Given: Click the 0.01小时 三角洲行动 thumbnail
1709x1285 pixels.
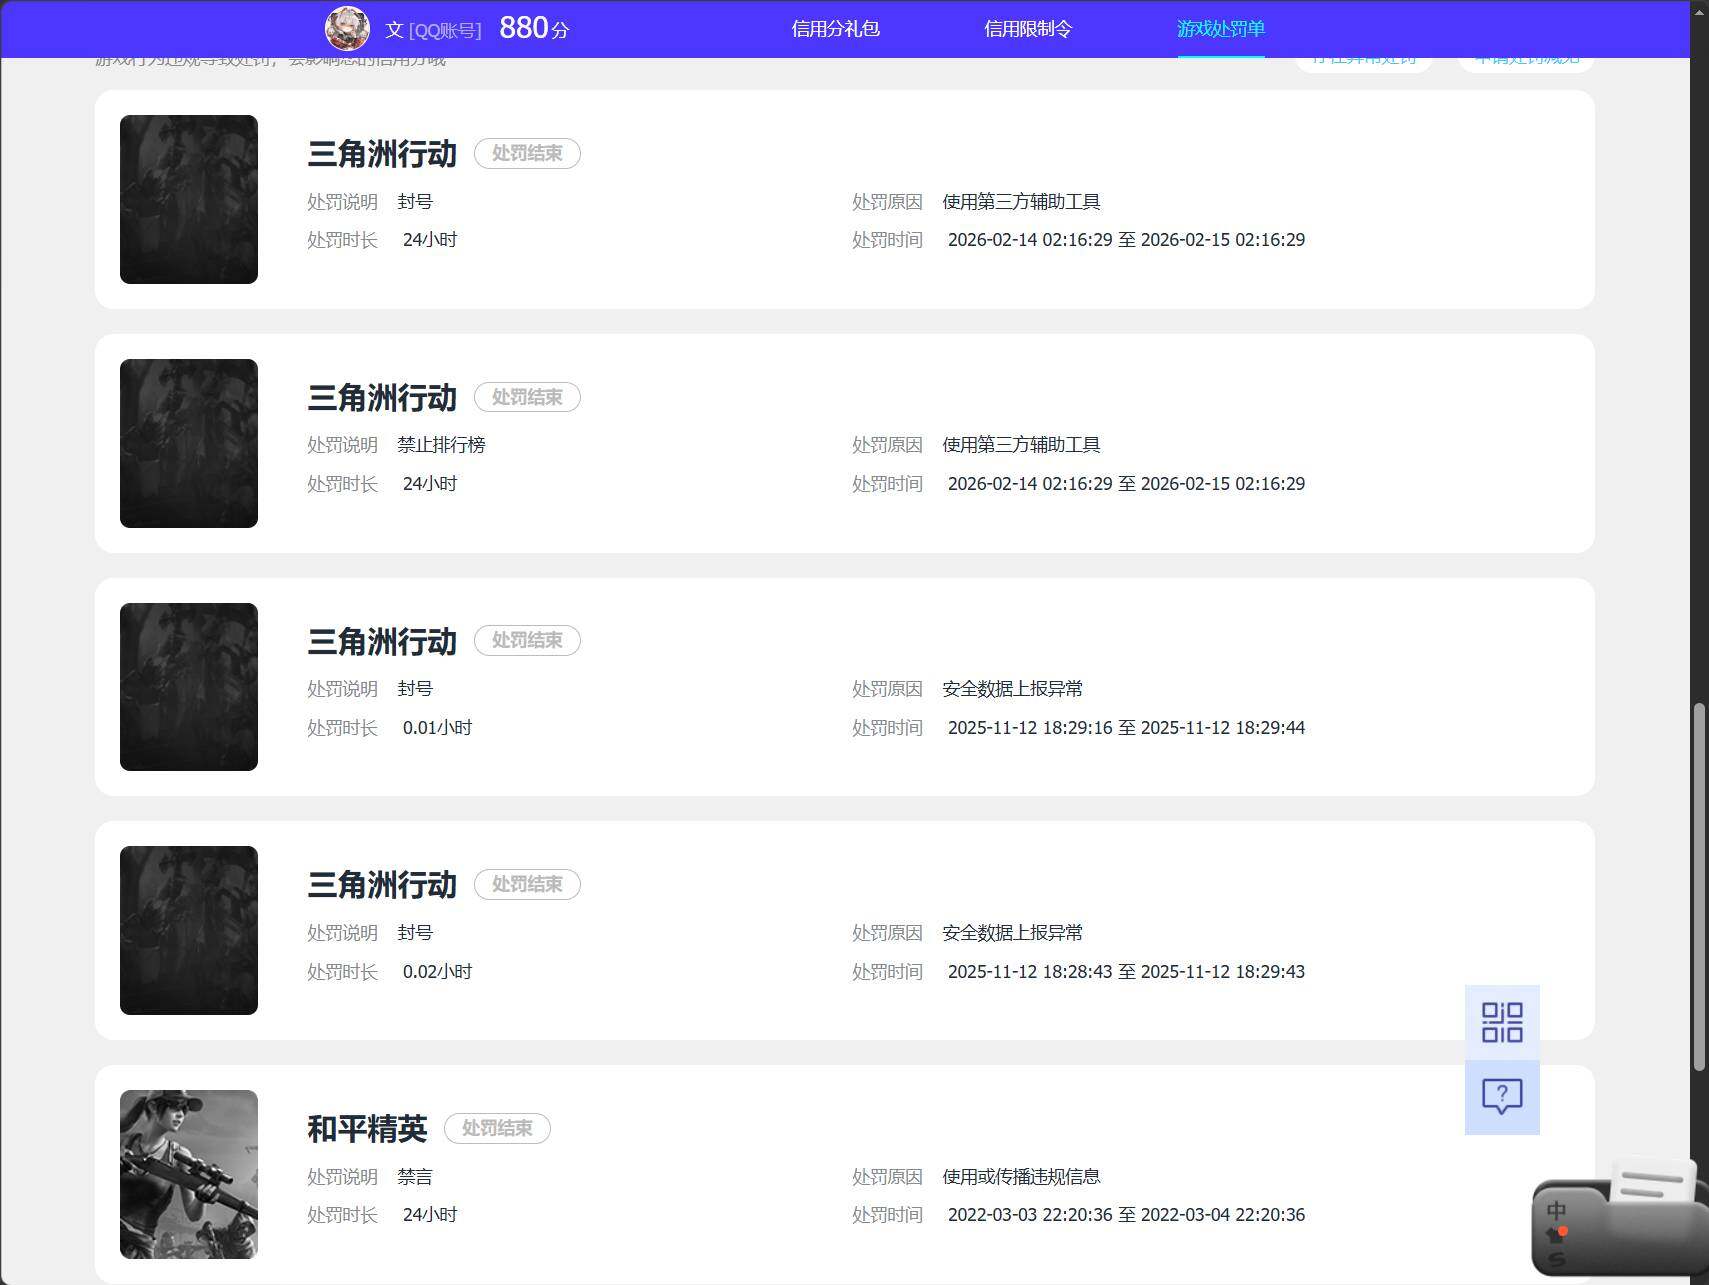Looking at the screenshot, I should point(189,687).
